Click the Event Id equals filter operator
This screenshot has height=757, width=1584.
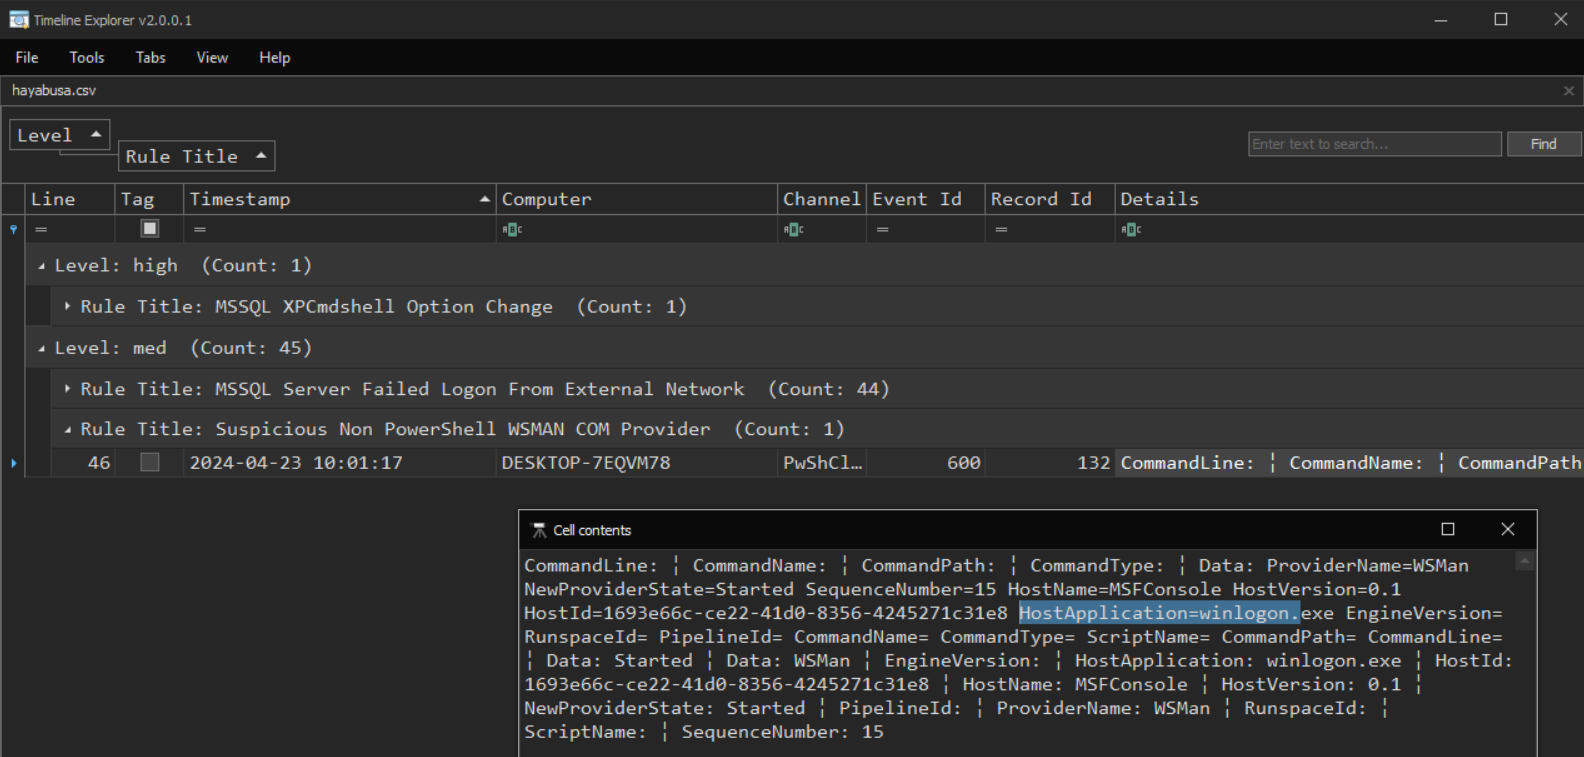[883, 229]
